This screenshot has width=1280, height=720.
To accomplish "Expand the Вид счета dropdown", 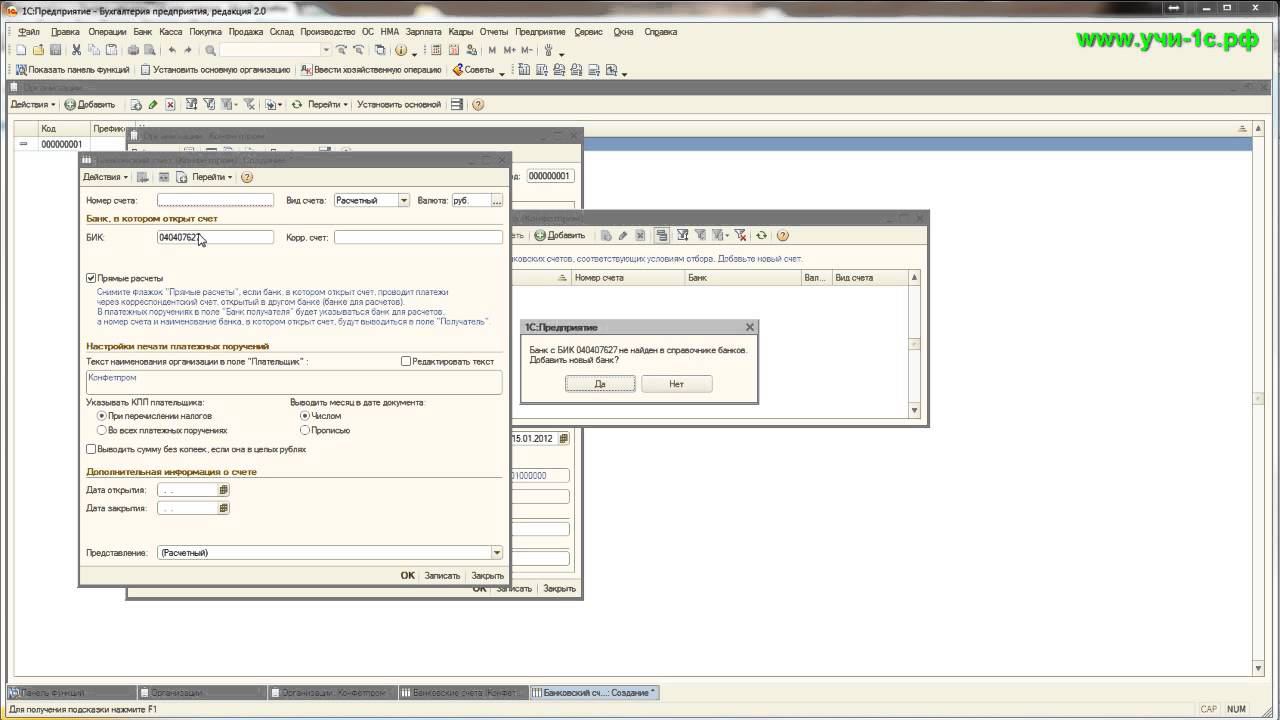I will (x=404, y=200).
